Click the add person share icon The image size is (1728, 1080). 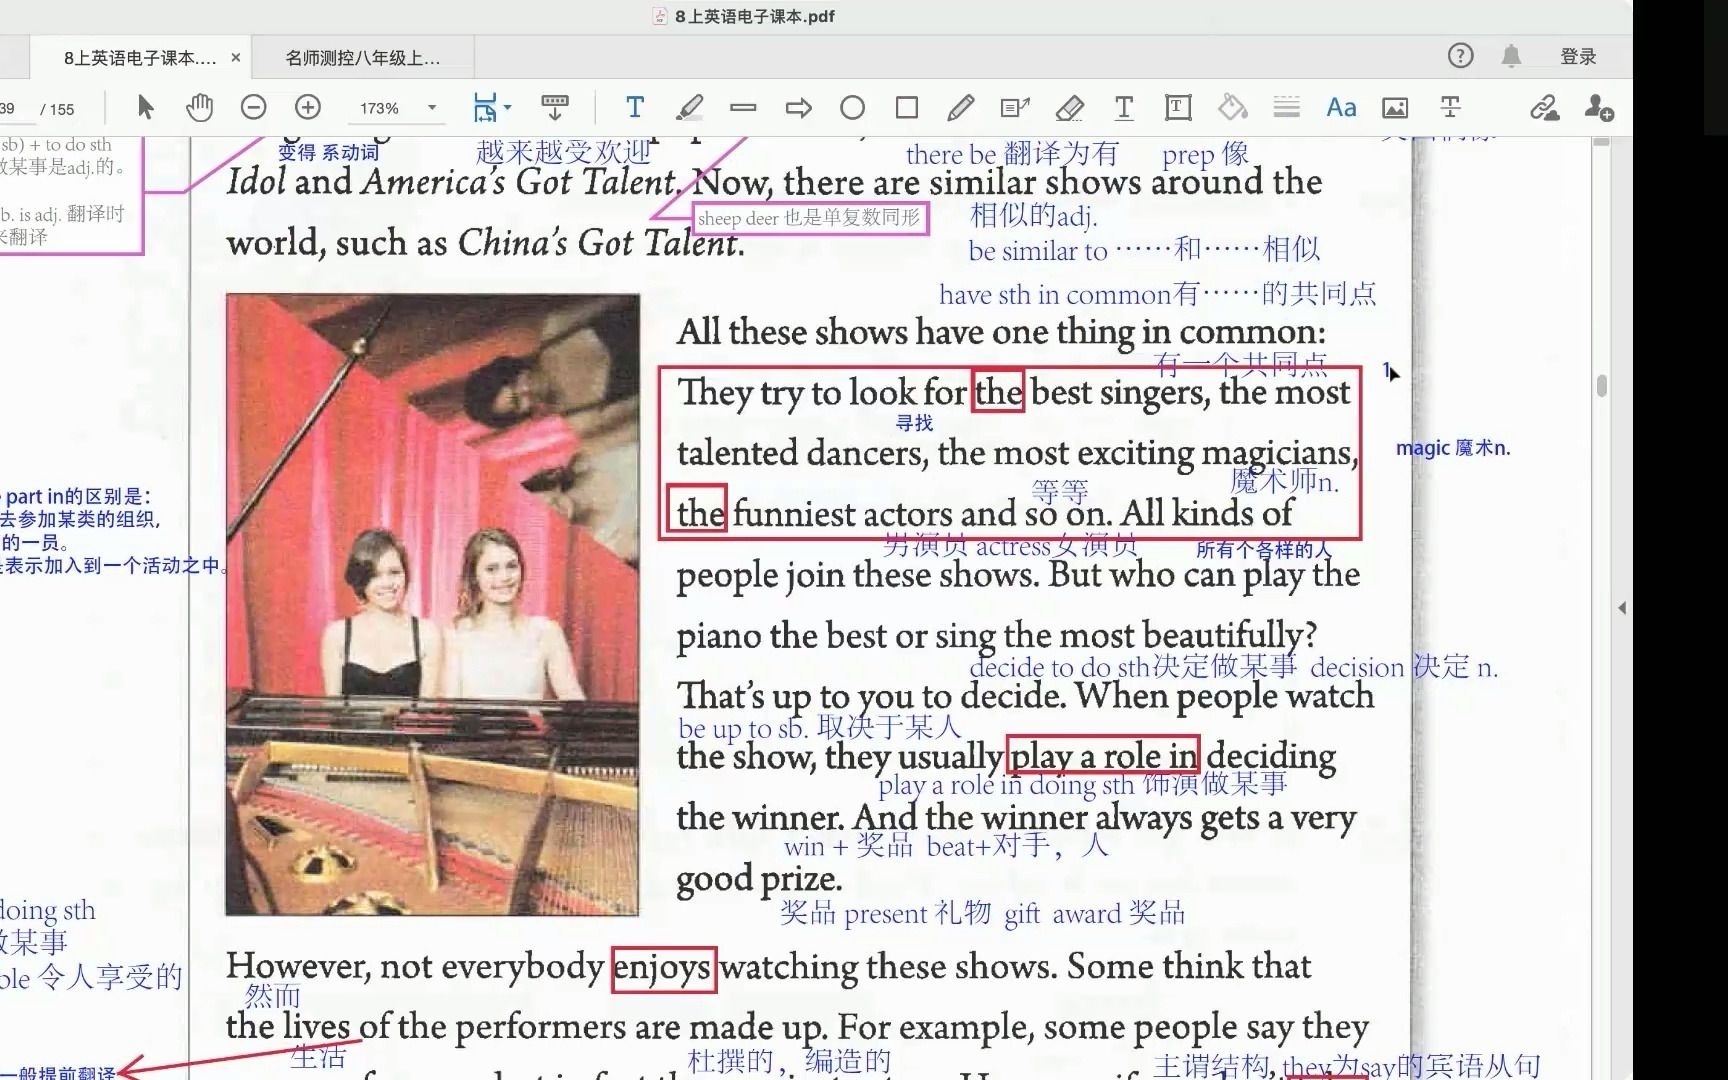click(x=1599, y=107)
